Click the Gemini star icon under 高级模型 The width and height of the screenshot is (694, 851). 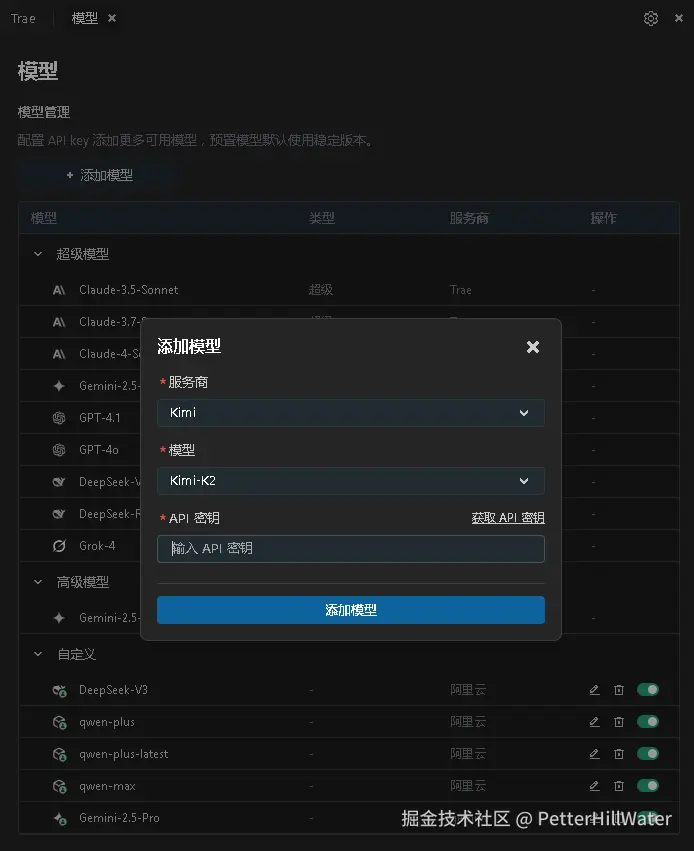59,618
